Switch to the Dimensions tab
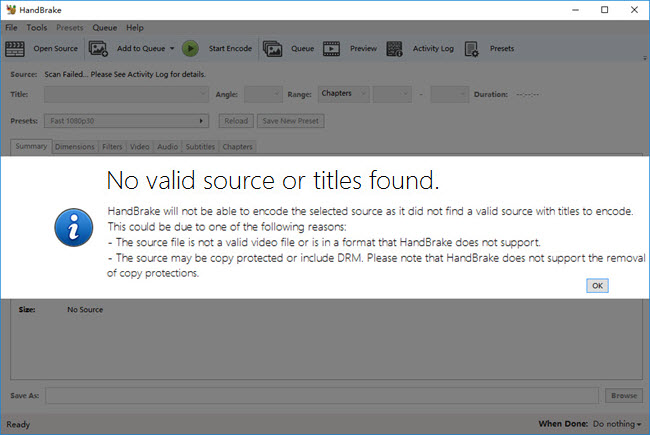This screenshot has height=435, width=650. click(x=75, y=147)
